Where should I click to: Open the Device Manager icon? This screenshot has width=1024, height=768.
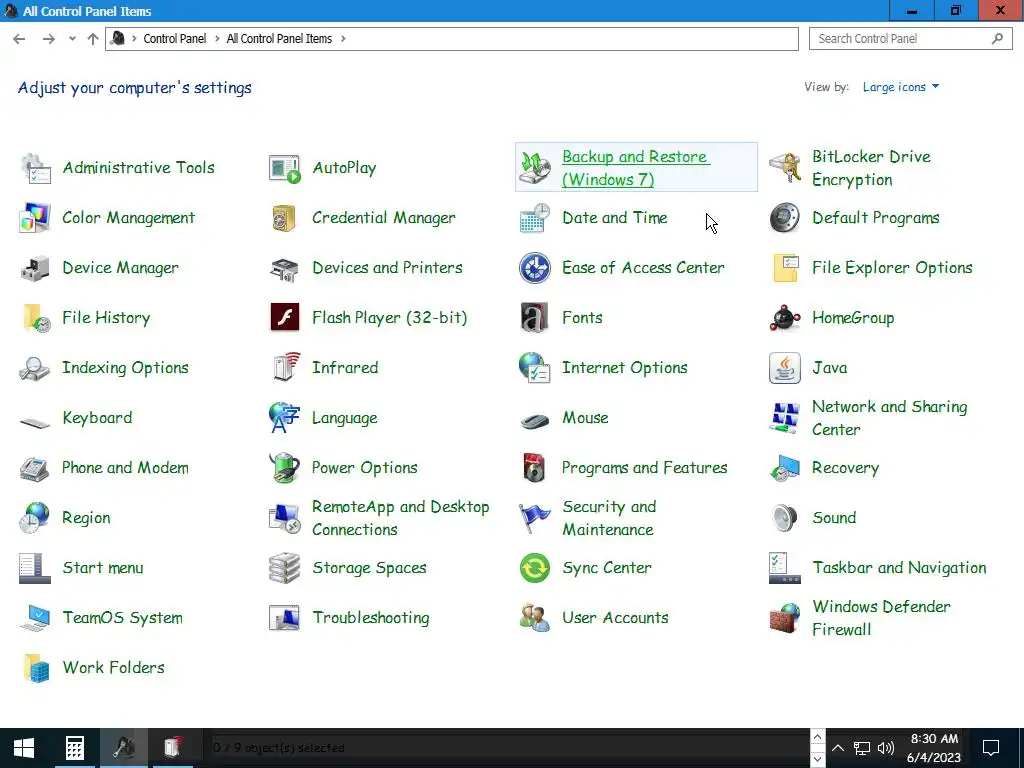pos(35,268)
